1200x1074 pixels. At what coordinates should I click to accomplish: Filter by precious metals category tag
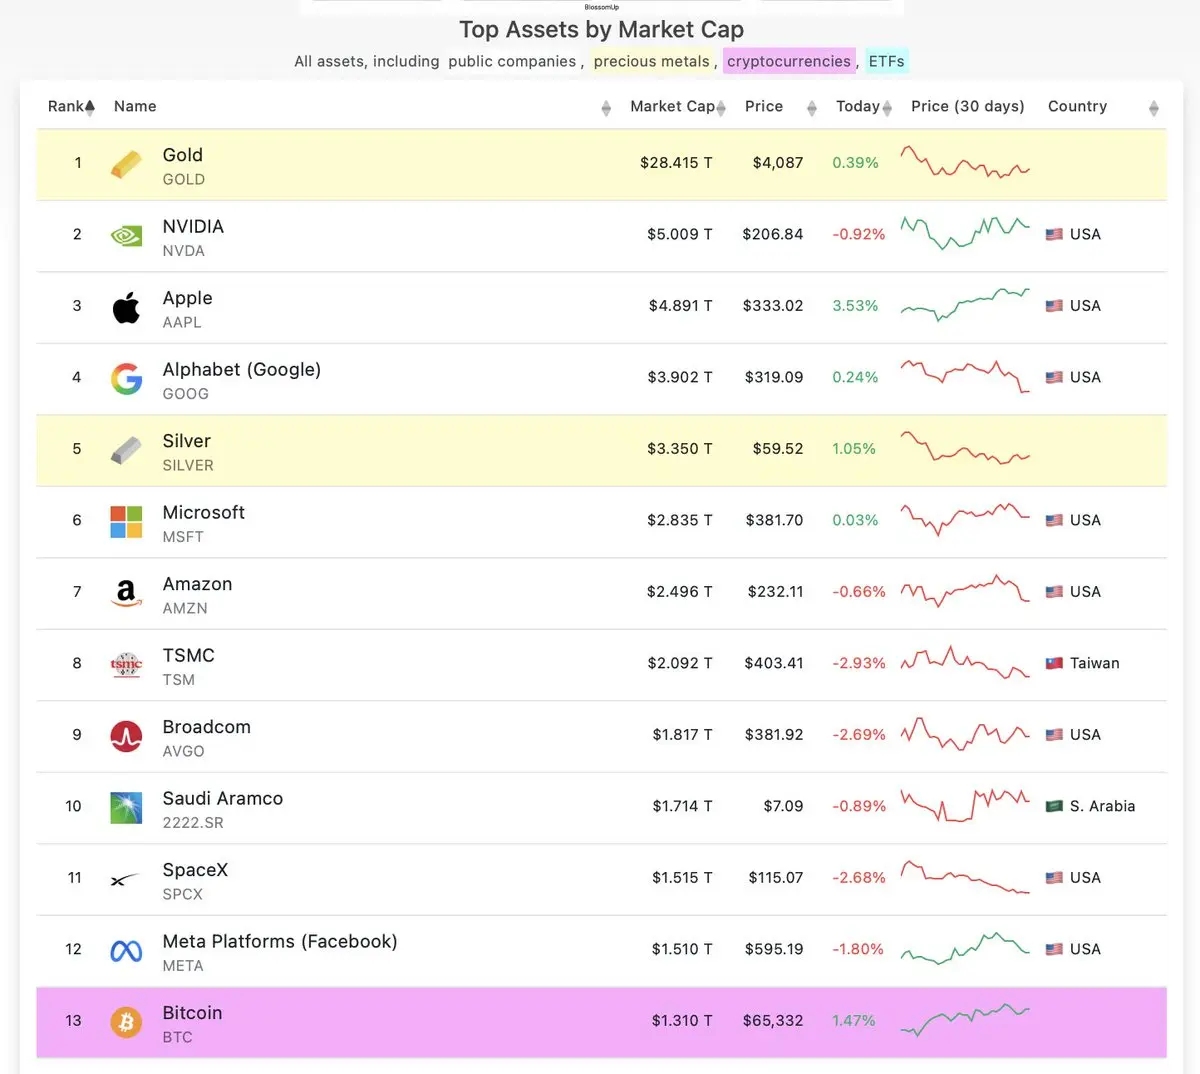(651, 61)
